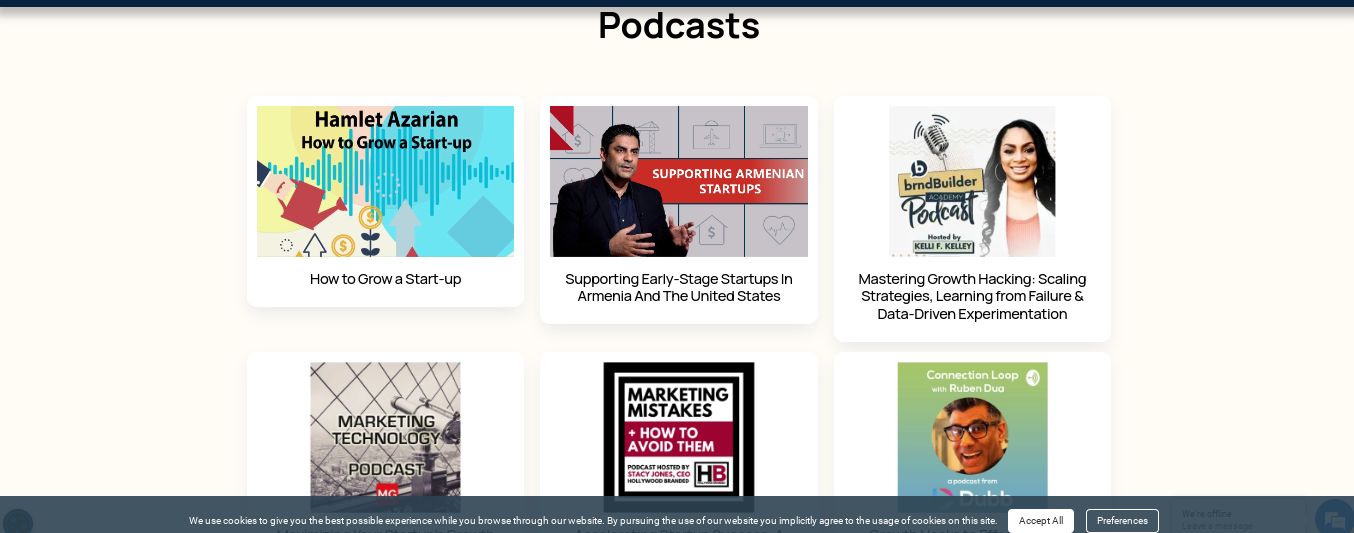This screenshot has height=533, width=1354.
Task: Click the 'Podcasts' section heading
Action: tap(679, 25)
